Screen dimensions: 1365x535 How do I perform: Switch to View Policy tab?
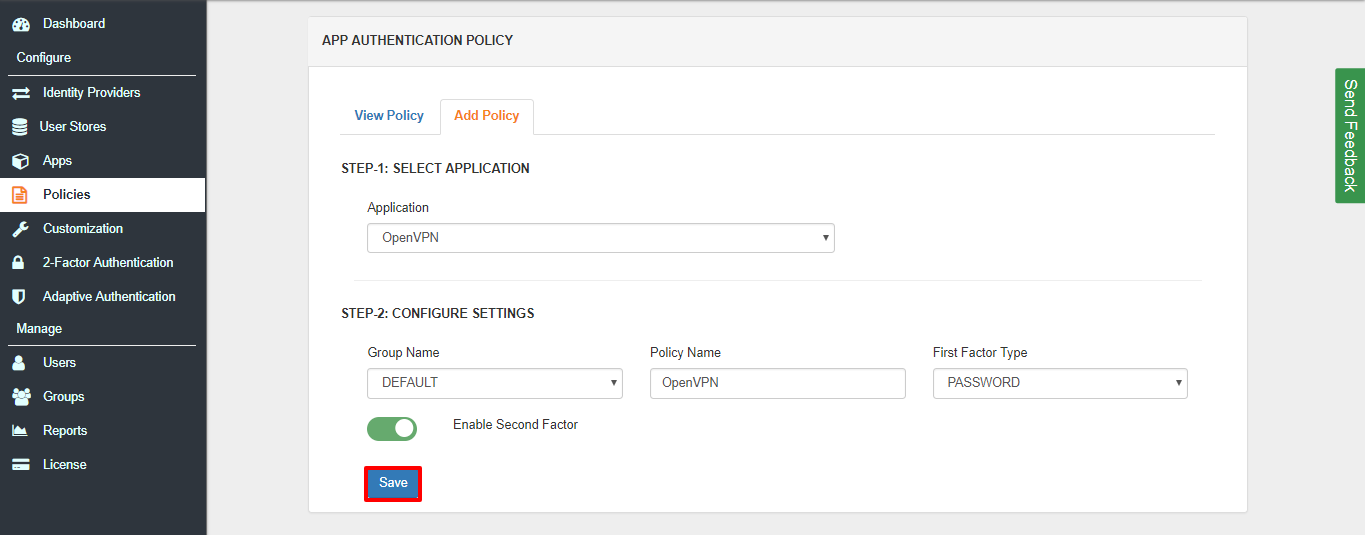[x=389, y=116]
